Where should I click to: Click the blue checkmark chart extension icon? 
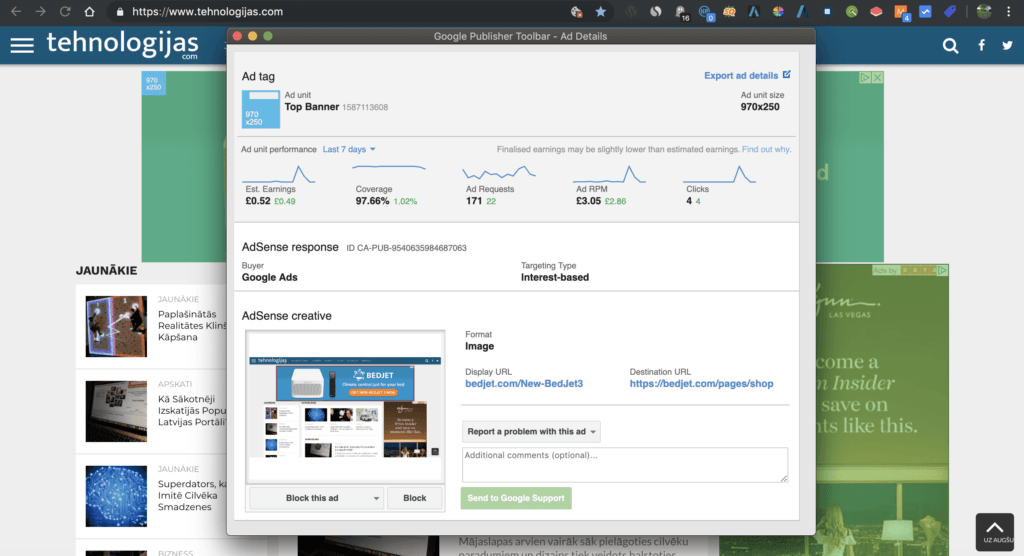[925, 11]
